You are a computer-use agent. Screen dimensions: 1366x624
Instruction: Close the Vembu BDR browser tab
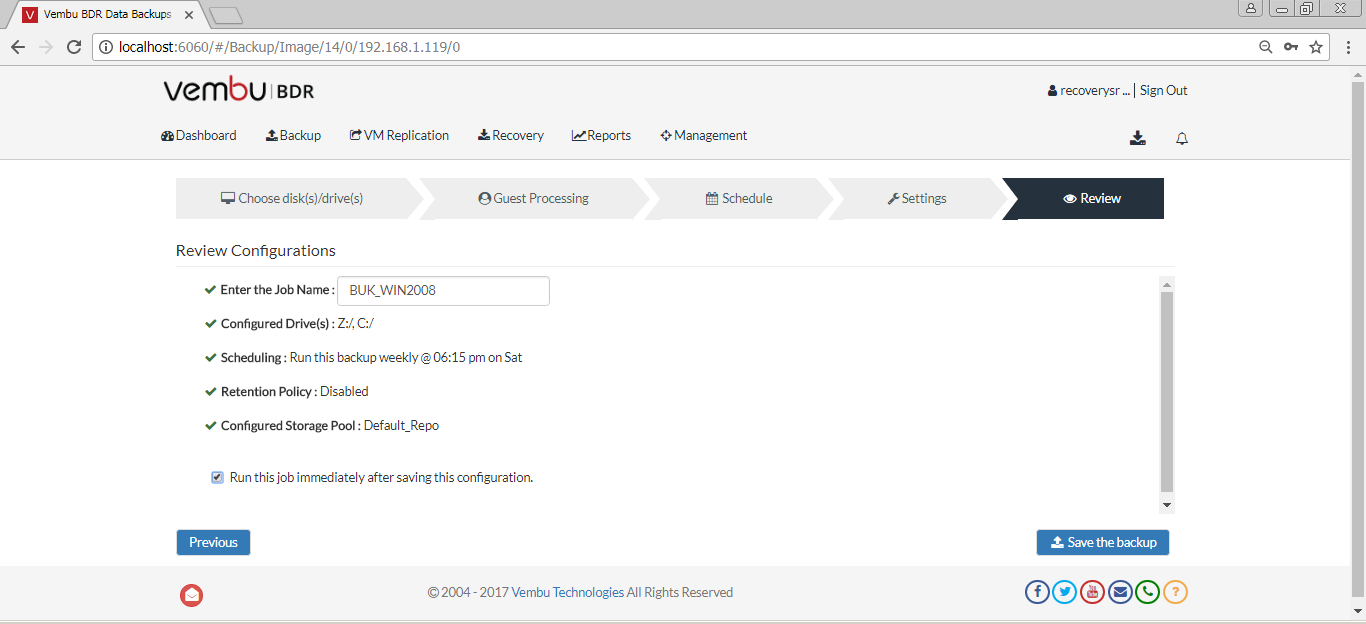click(189, 15)
